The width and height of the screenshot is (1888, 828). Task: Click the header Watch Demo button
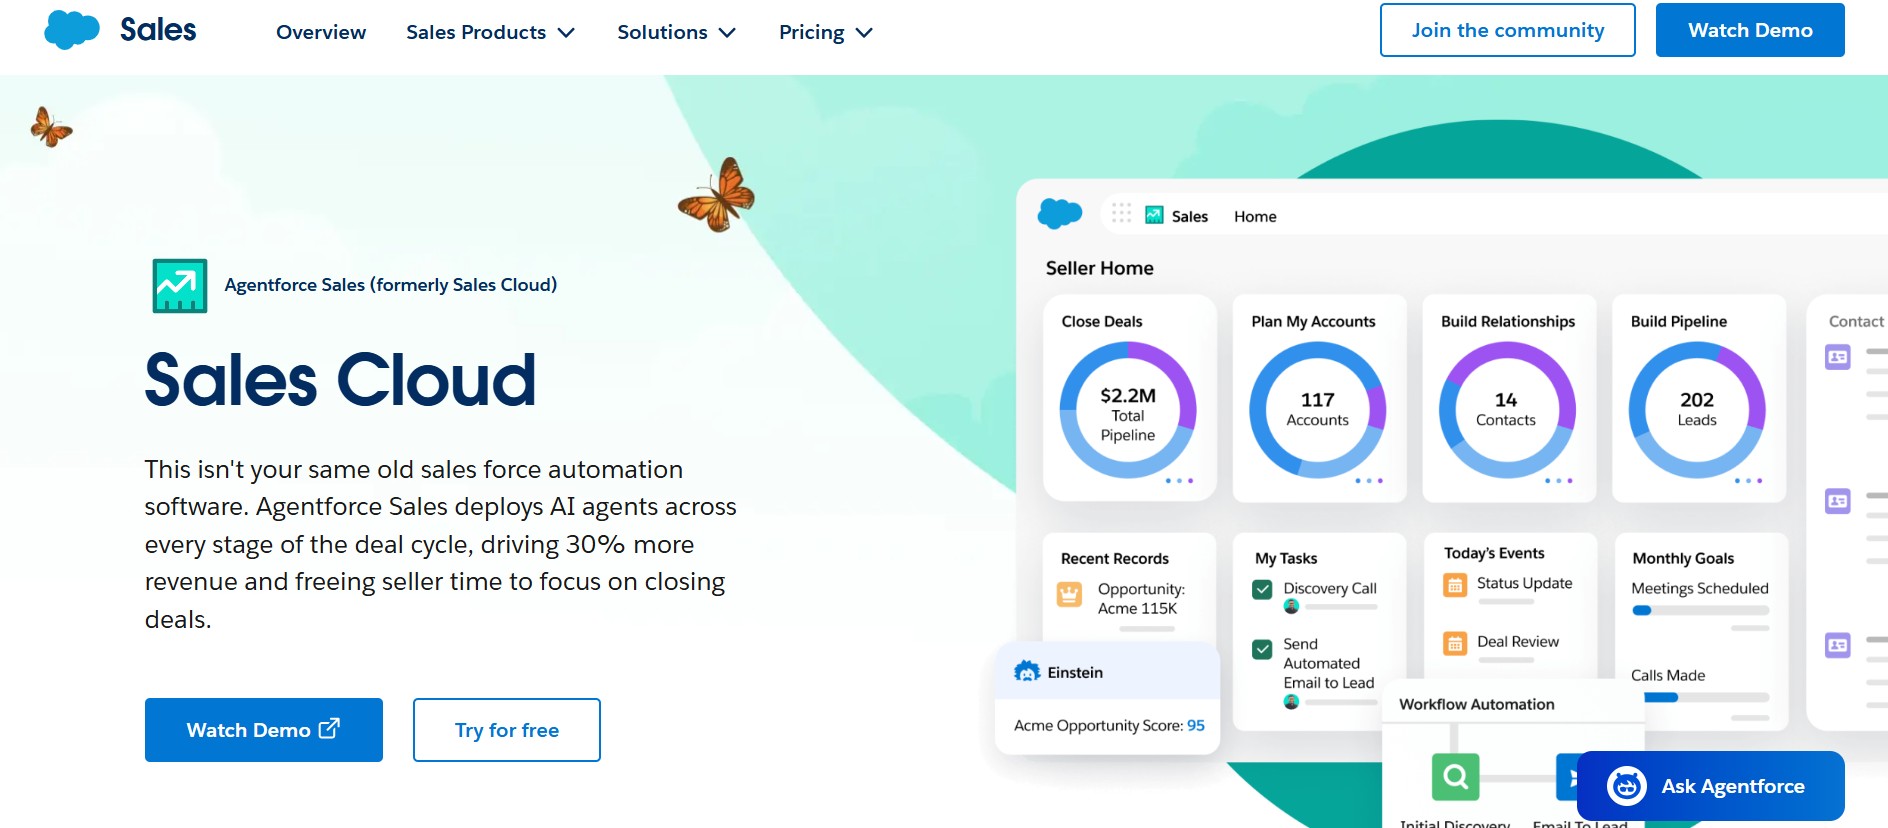pos(1750,30)
